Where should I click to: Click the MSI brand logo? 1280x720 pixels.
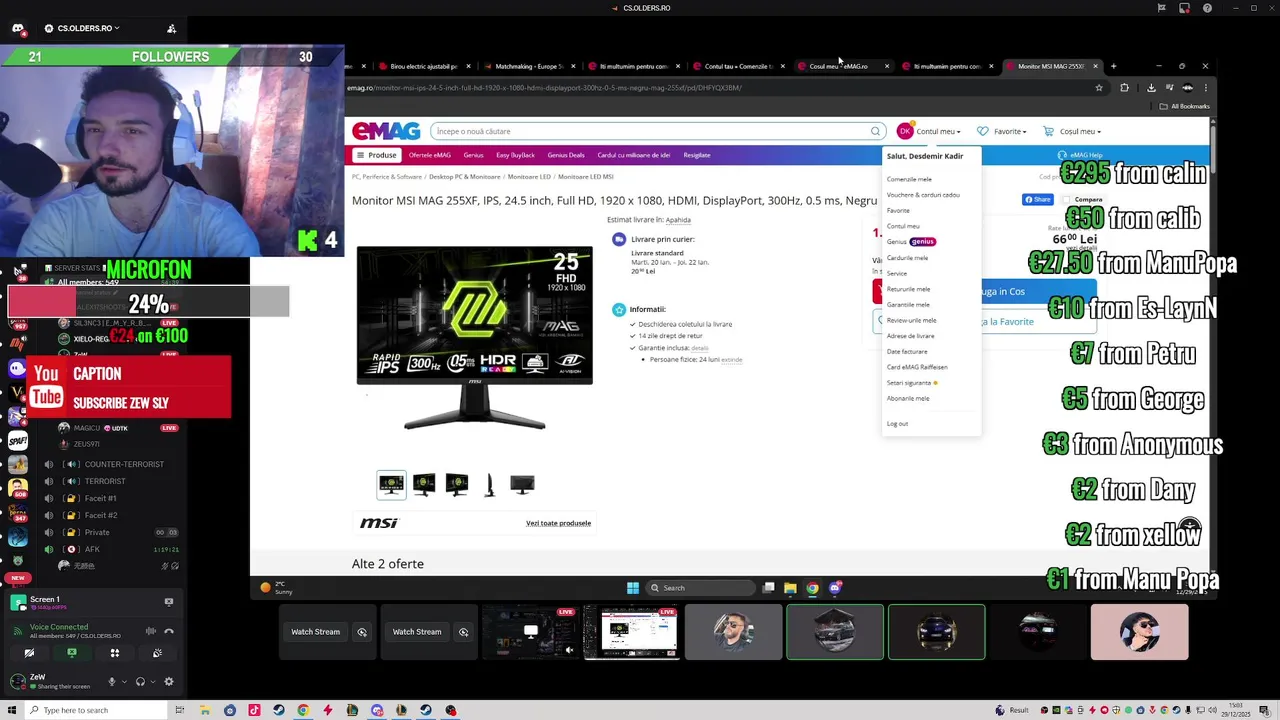pos(379,523)
